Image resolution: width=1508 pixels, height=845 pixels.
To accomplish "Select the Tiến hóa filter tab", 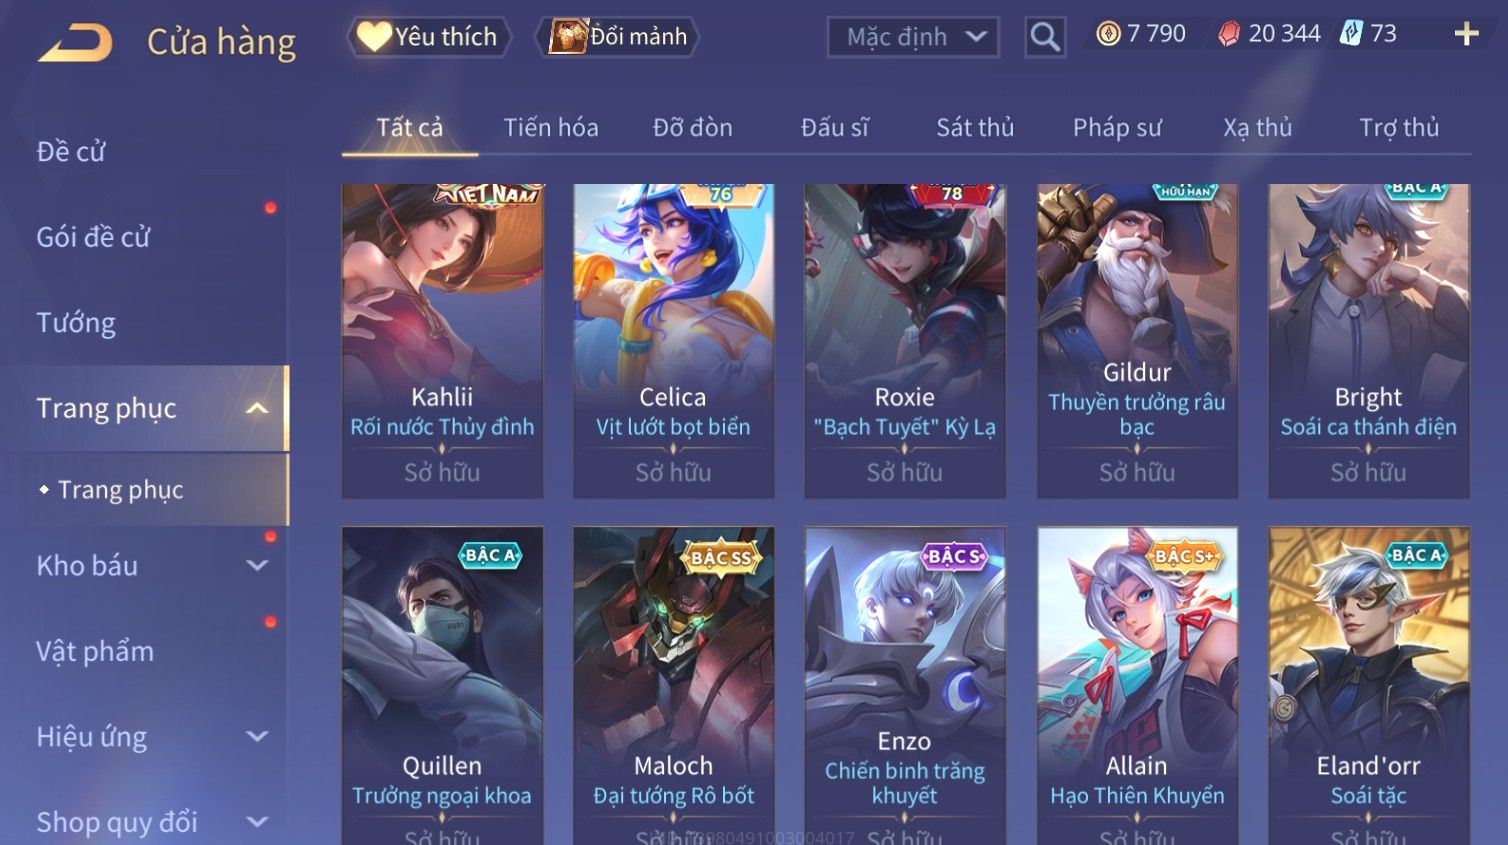I will point(551,128).
